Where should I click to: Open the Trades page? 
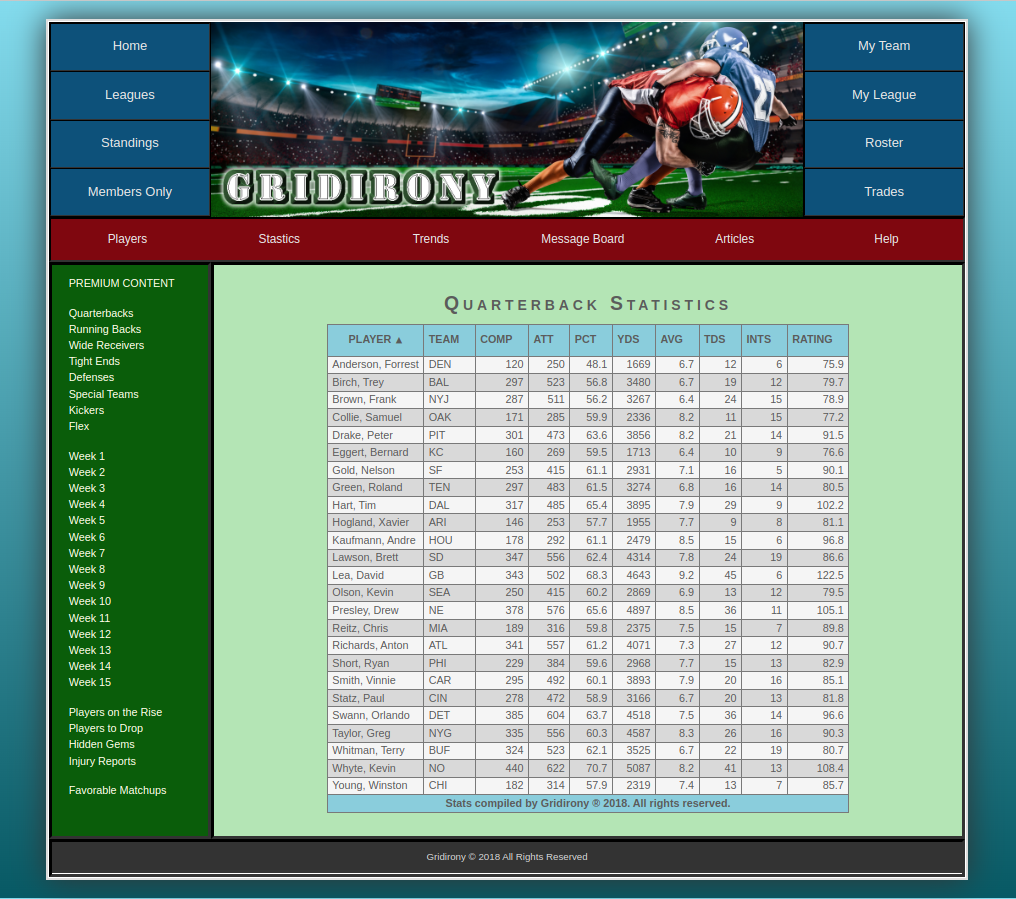tap(884, 191)
